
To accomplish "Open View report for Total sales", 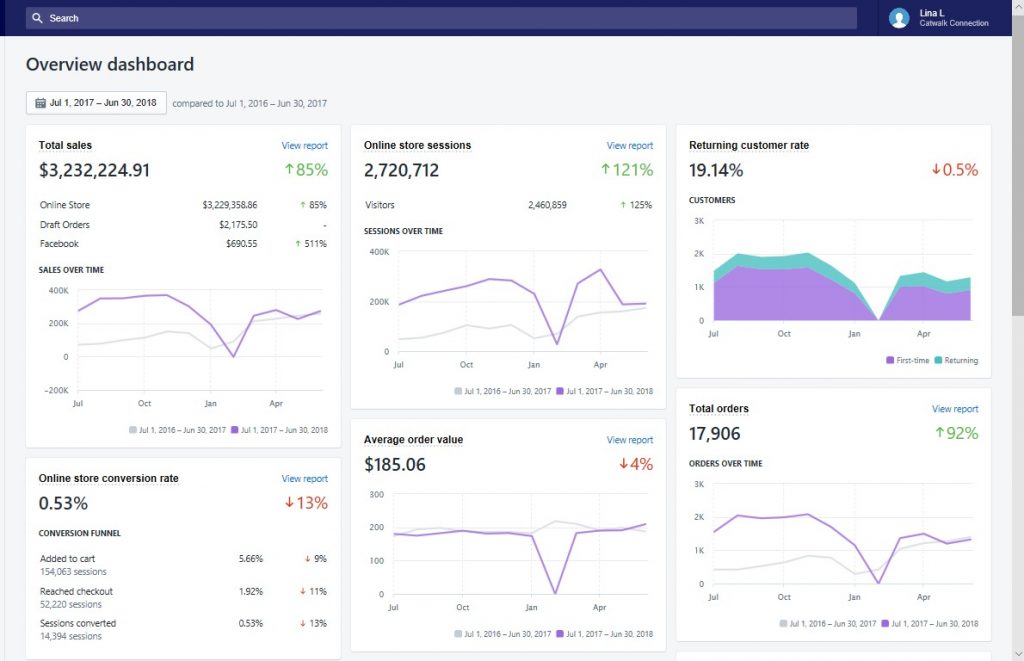I will [304, 146].
